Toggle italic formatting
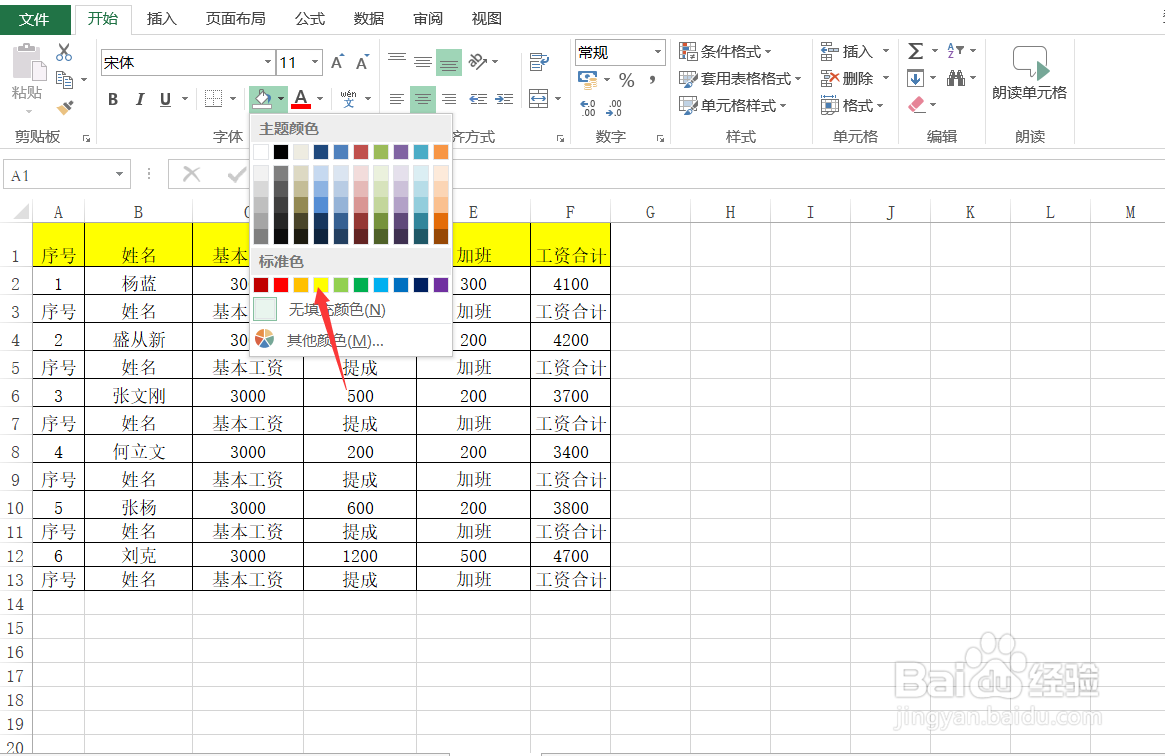 [139, 99]
